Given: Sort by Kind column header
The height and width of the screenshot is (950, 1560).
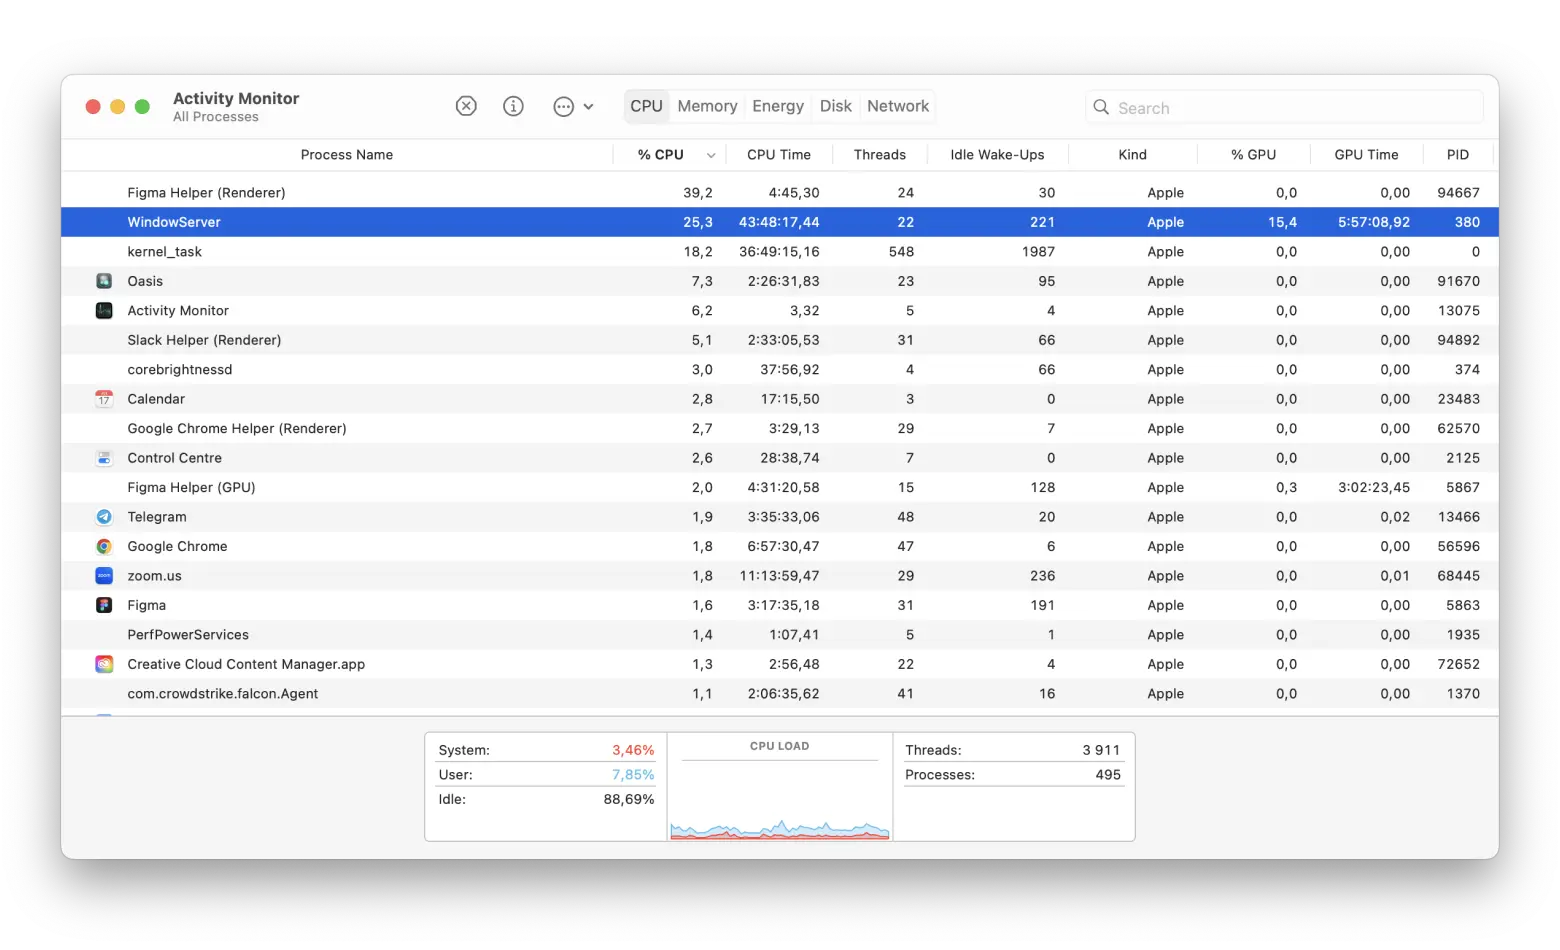Looking at the screenshot, I should point(1132,155).
